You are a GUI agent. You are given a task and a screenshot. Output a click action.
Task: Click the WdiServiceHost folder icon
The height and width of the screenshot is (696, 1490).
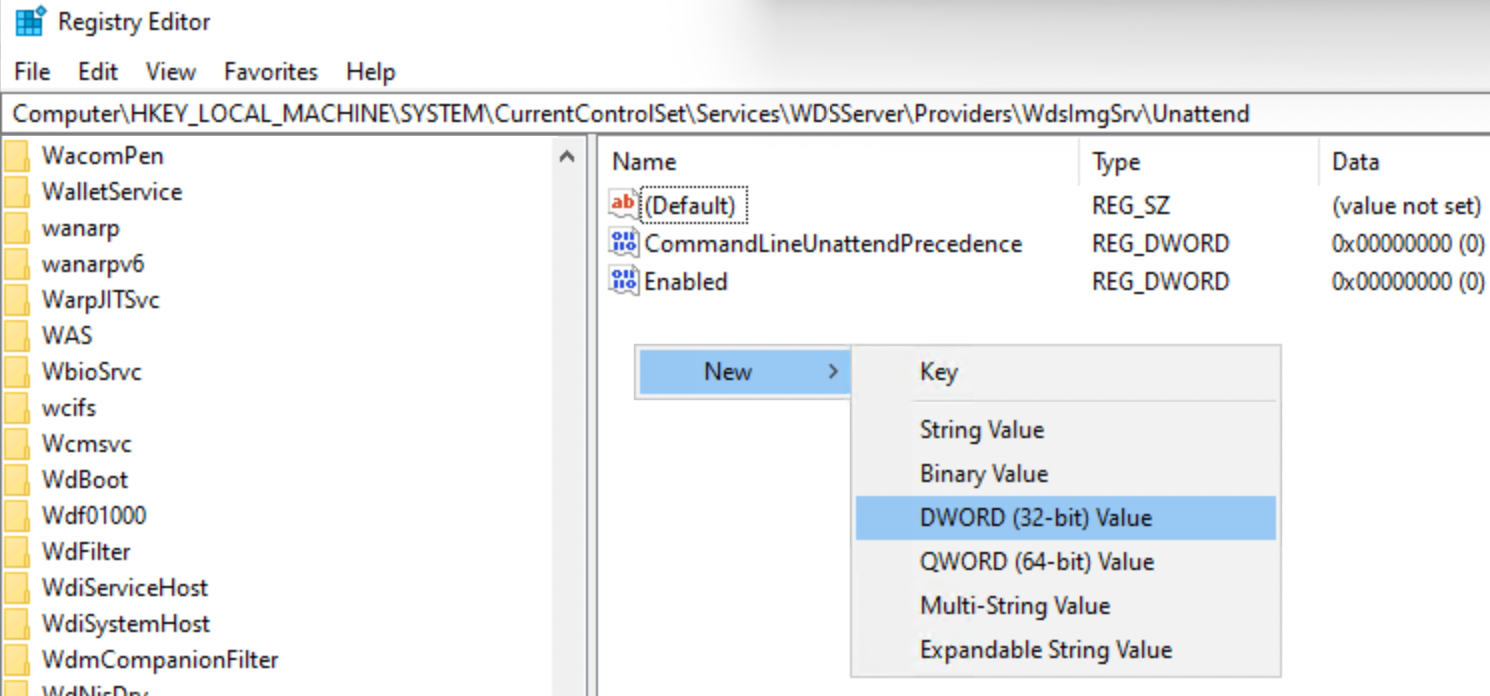pos(17,588)
